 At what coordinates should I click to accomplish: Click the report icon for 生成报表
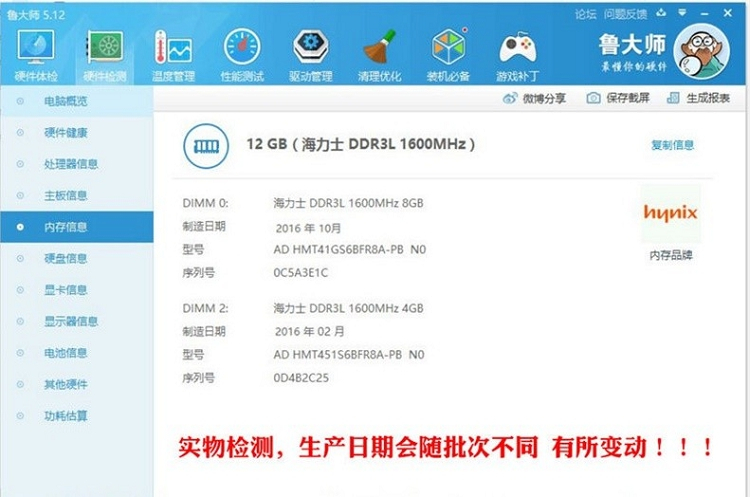[x=673, y=98]
